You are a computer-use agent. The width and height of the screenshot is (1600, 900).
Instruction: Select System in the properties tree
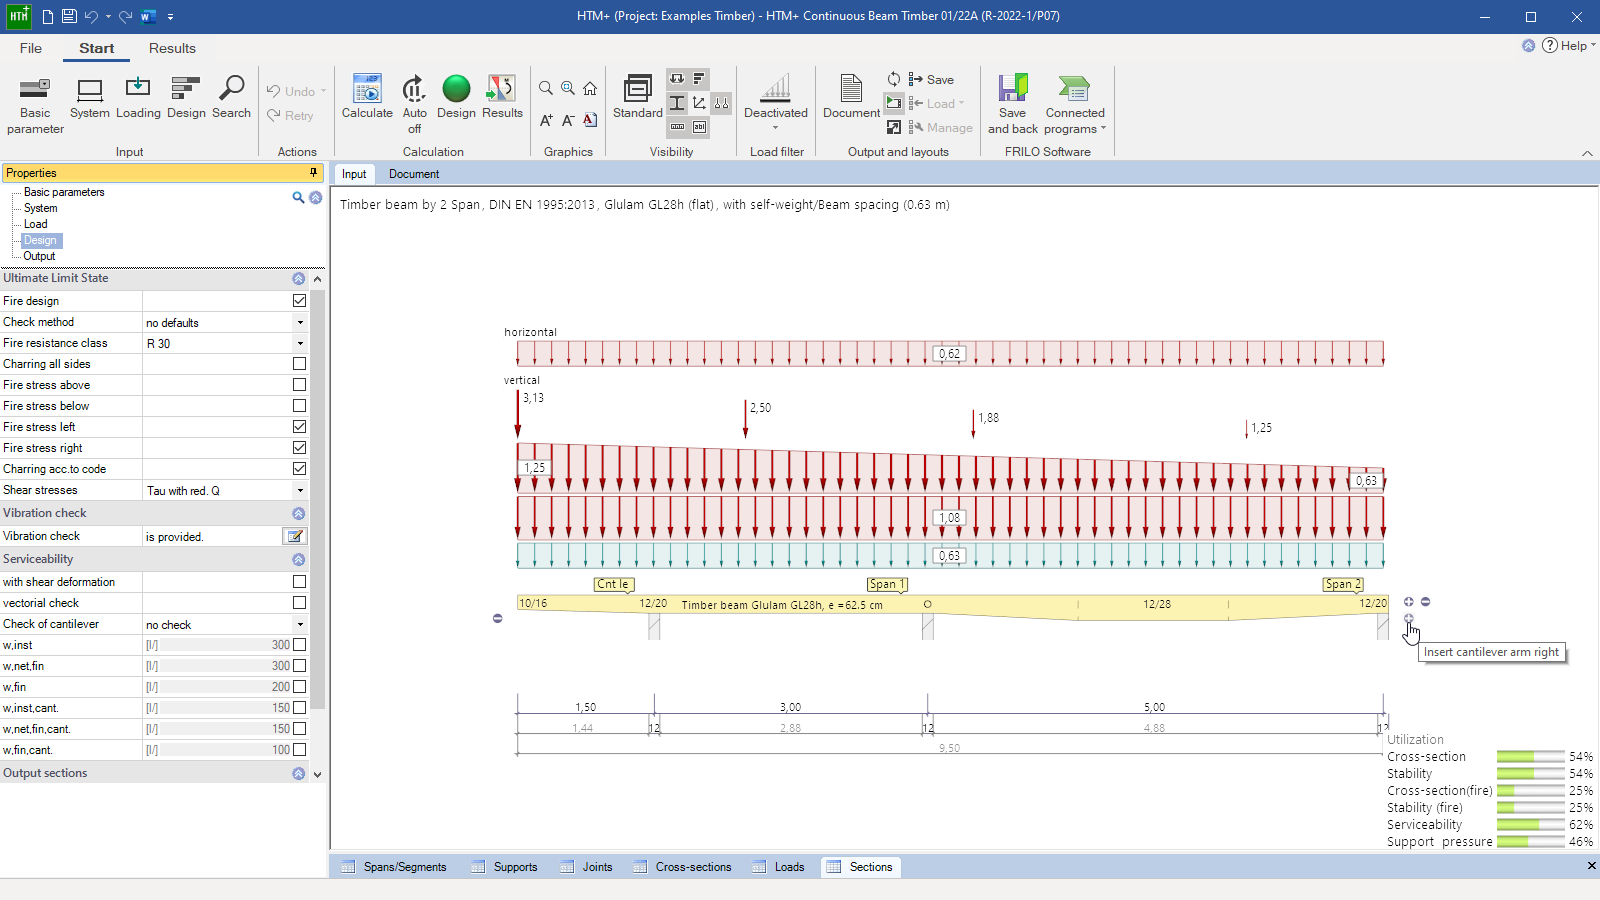[41, 208]
